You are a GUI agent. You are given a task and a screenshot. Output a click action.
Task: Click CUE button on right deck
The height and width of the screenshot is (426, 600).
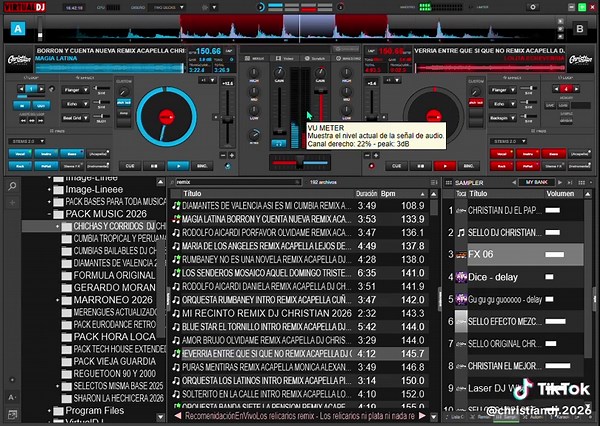pyautogui.click(x=396, y=166)
